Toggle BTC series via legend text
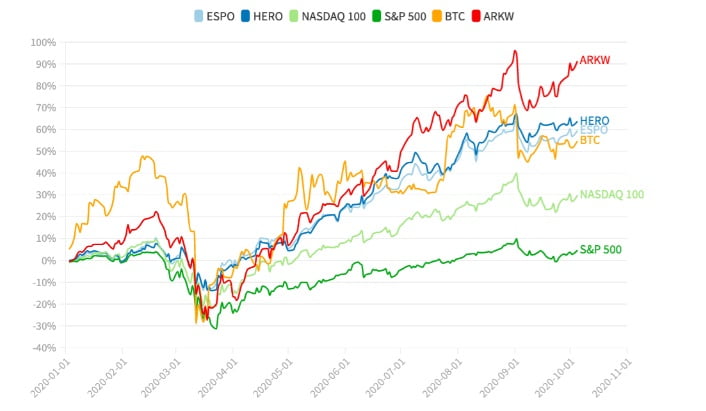 tap(455, 16)
